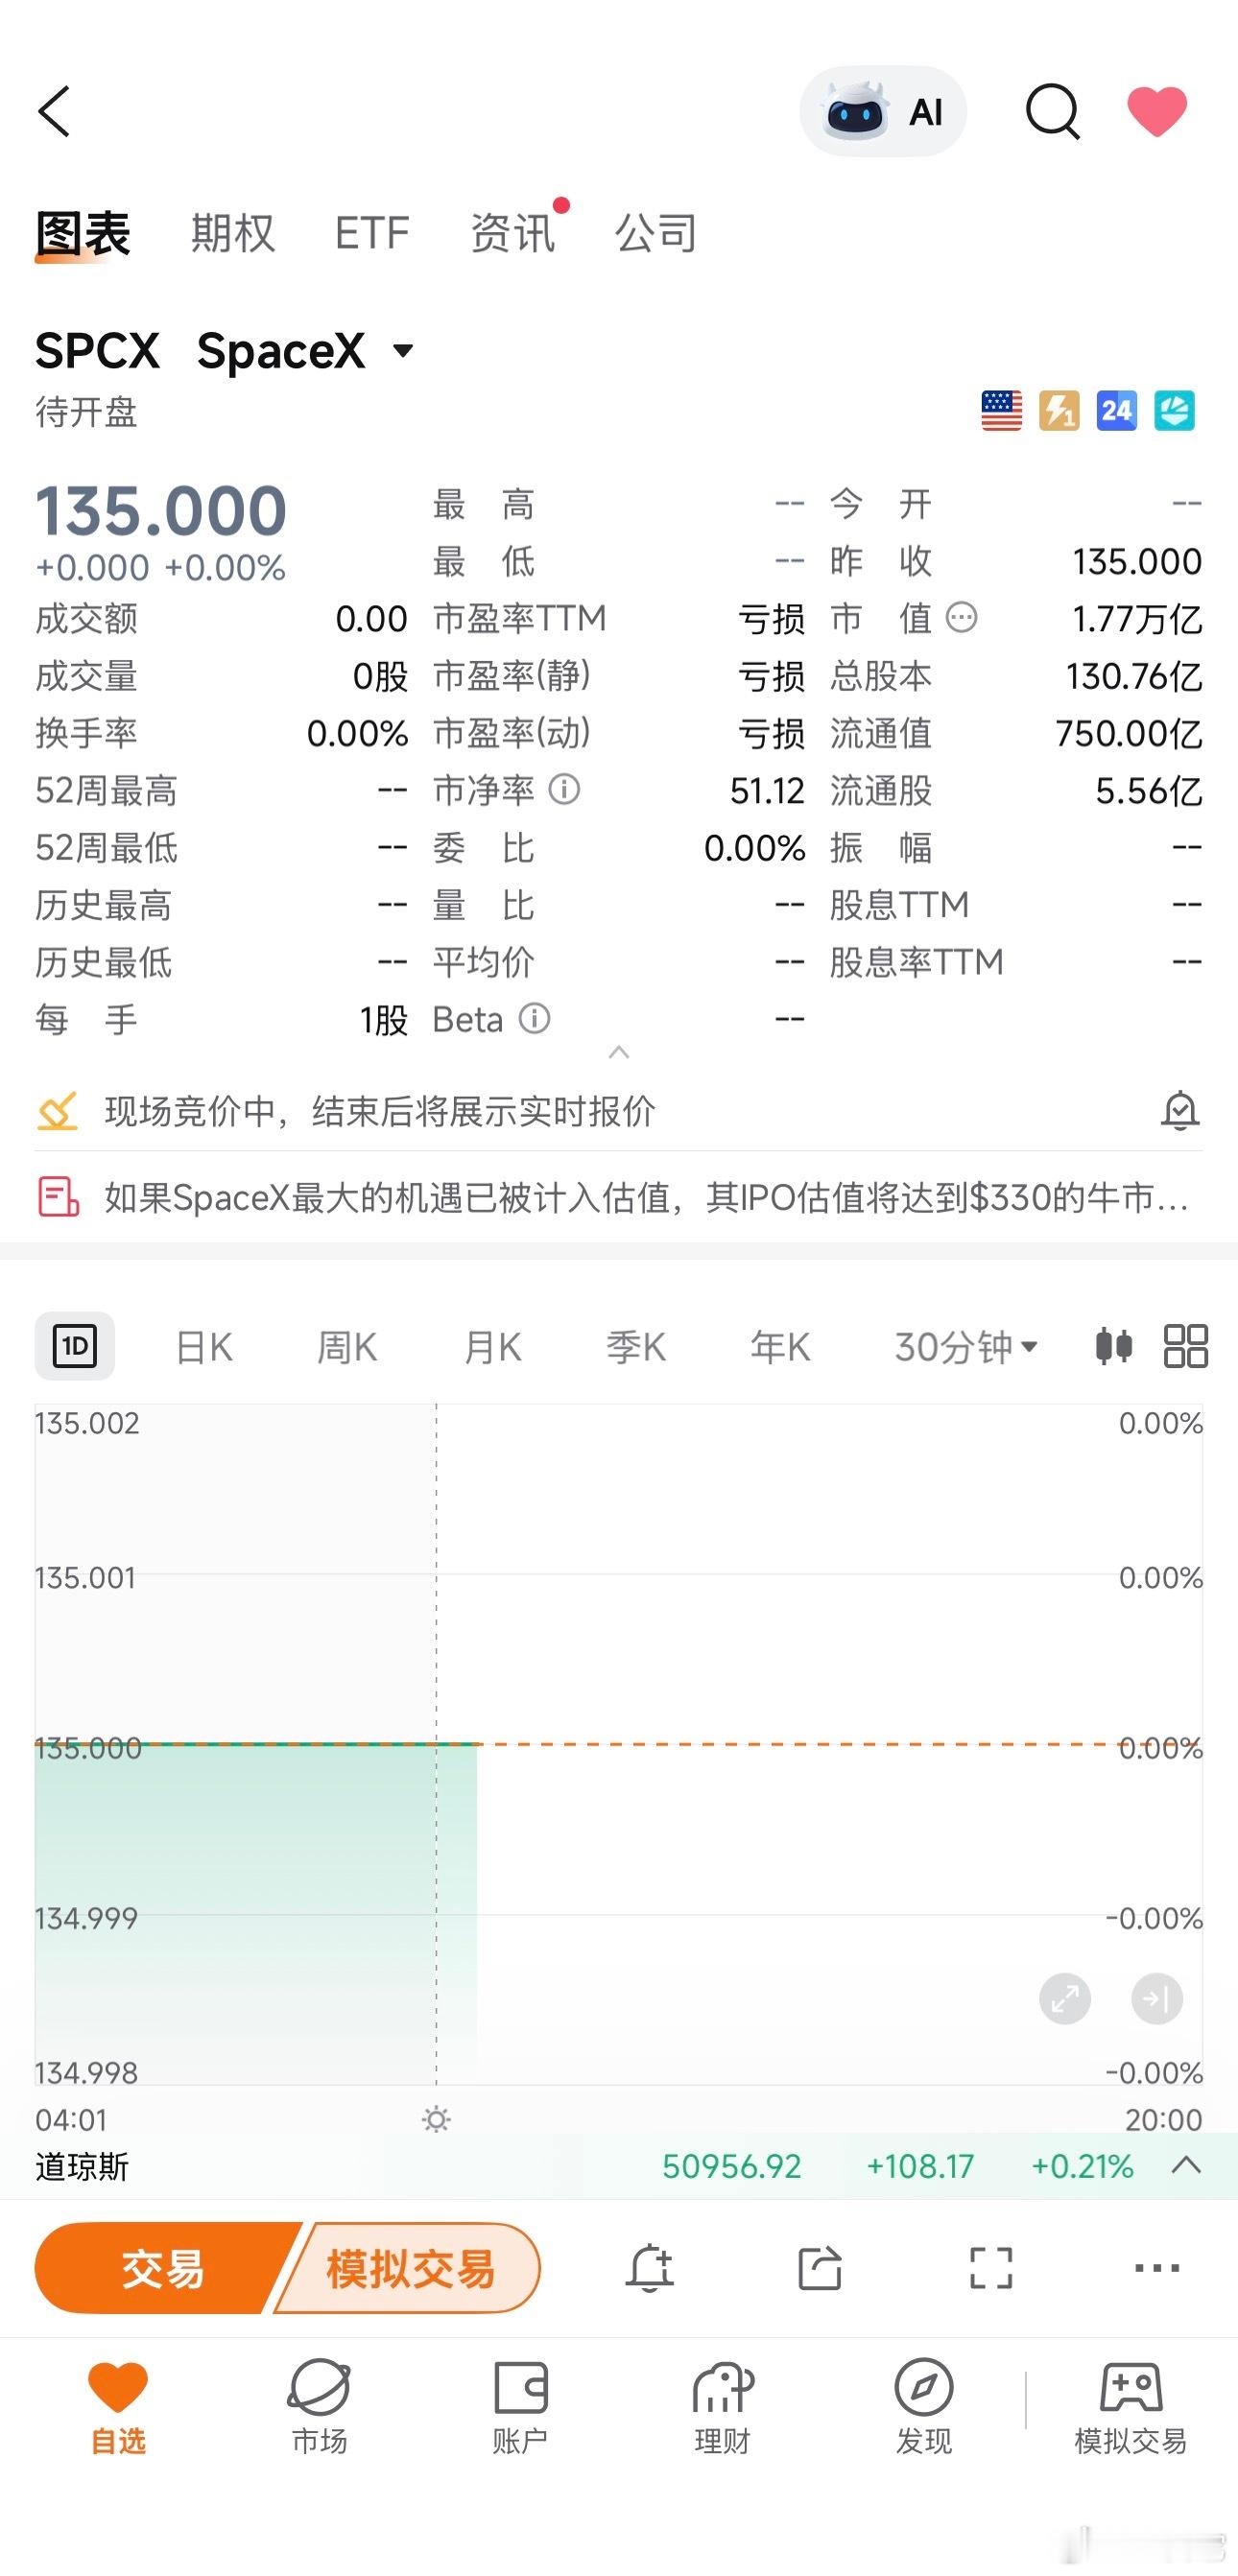Go to the 理财 wealth tab
The image size is (1238, 2576).
pyautogui.click(x=722, y=2408)
